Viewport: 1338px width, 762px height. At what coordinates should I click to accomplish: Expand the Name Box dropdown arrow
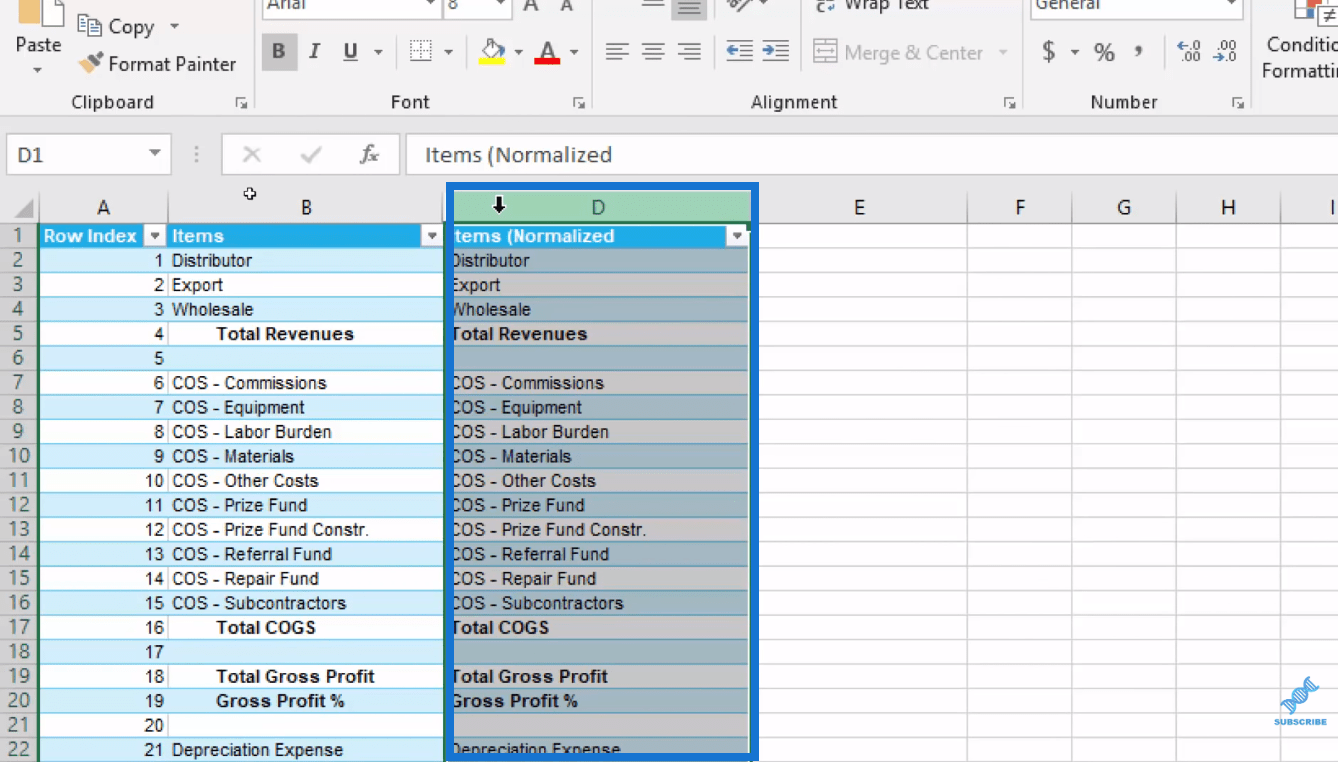point(155,154)
